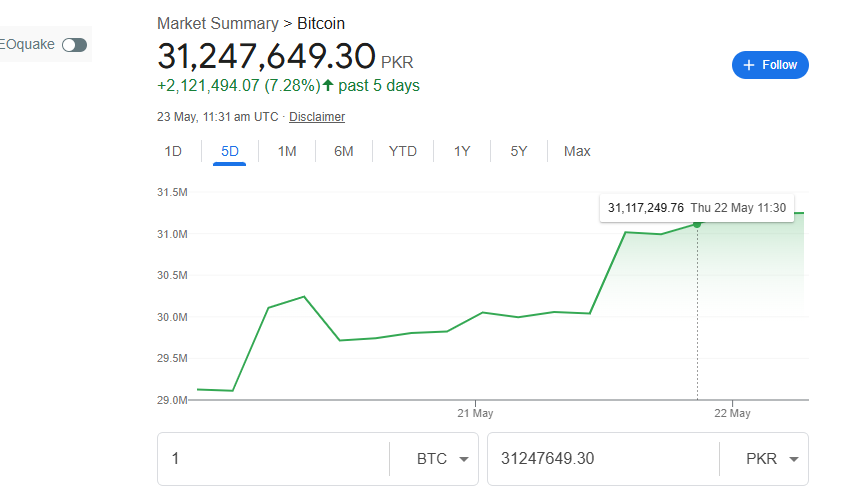
Task: Switch to the 1M chart range
Action: [287, 151]
